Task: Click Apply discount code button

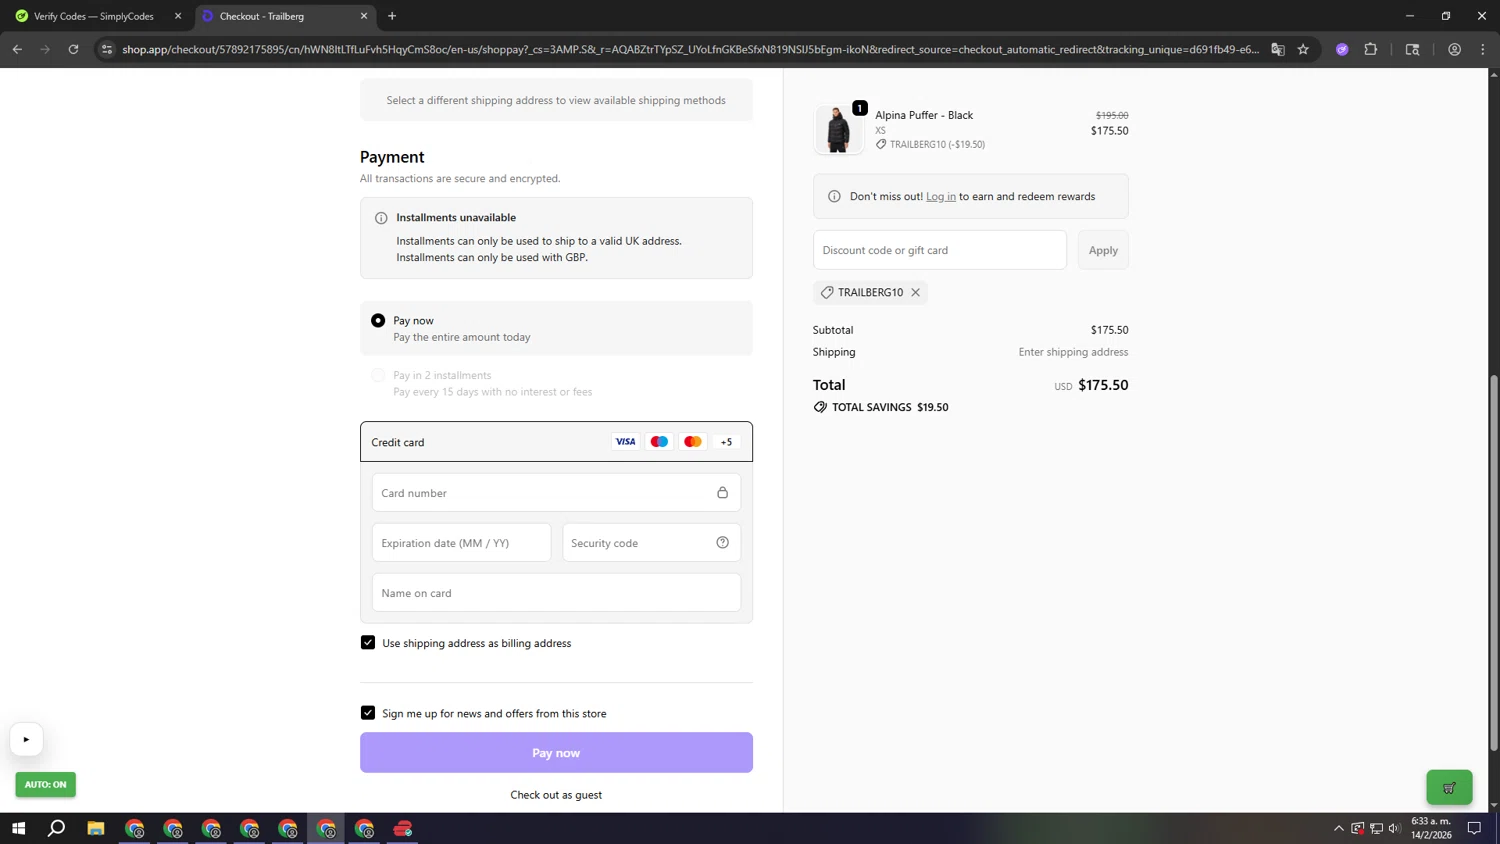Action: tap(1103, 250)
